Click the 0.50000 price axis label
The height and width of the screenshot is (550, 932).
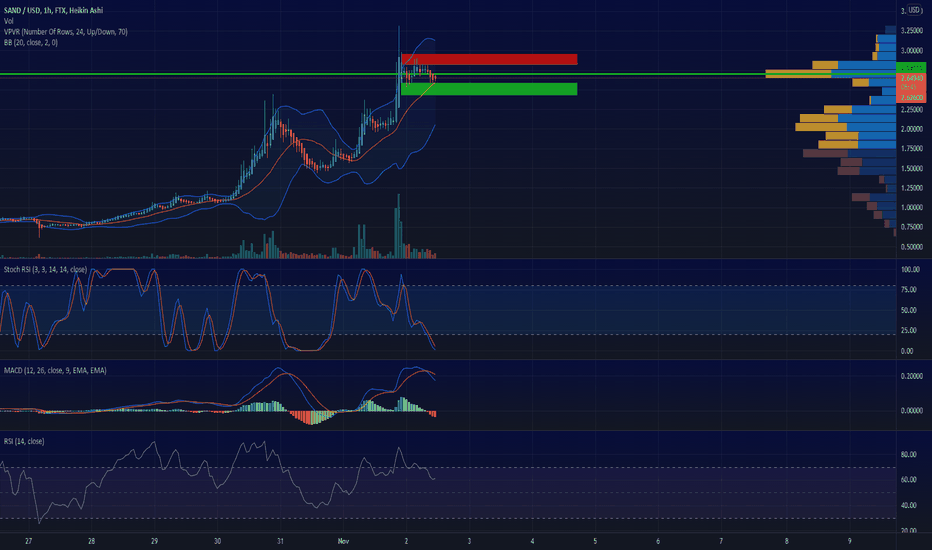(912, 247)
